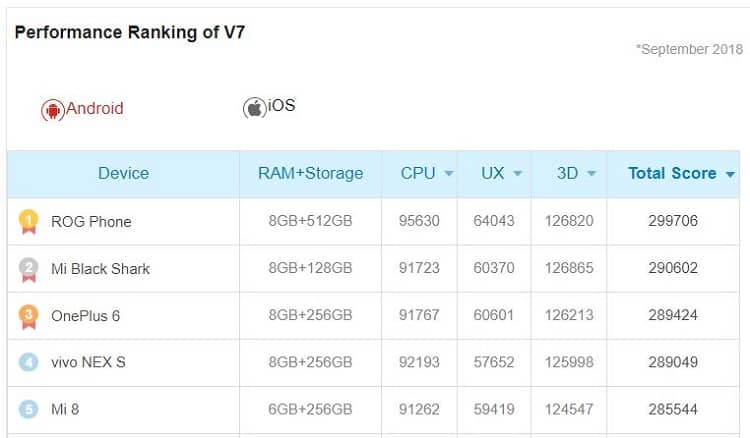
Task: Click the gold rank 1 medal icon
Action: (x=29, y=222)
